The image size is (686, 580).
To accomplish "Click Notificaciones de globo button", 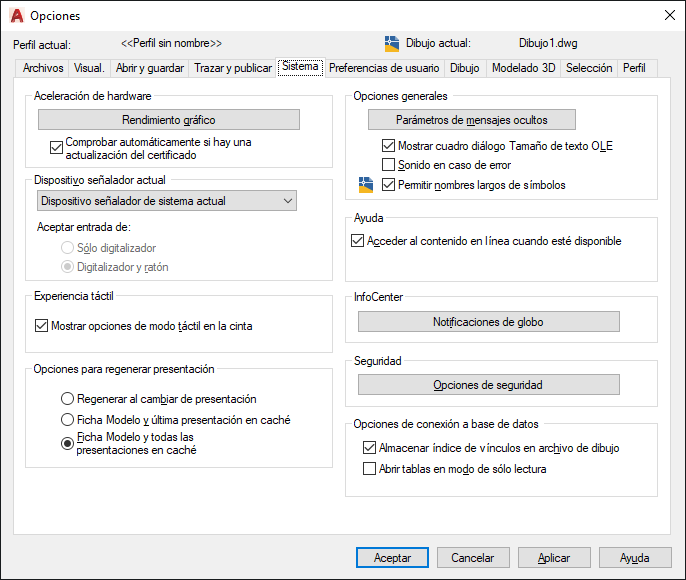I will (x=489, y=322).
